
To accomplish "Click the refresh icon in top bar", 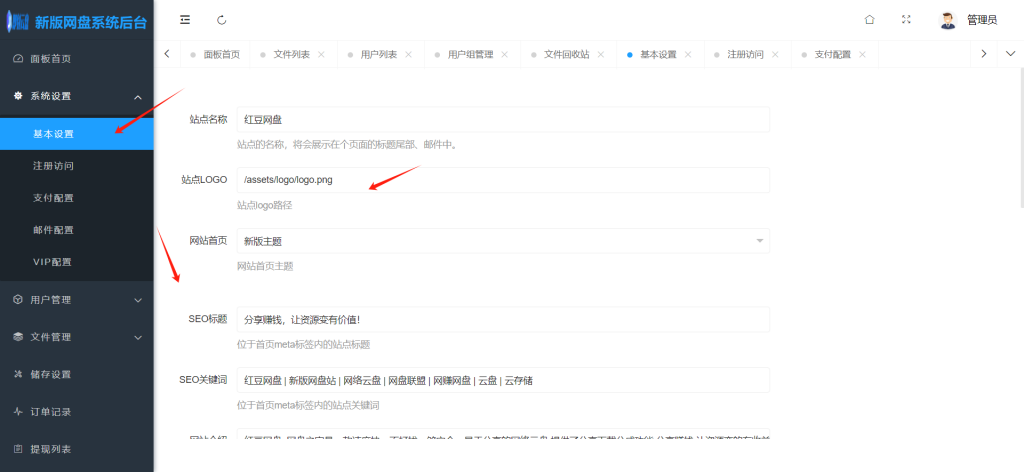I will pos(222,20).
